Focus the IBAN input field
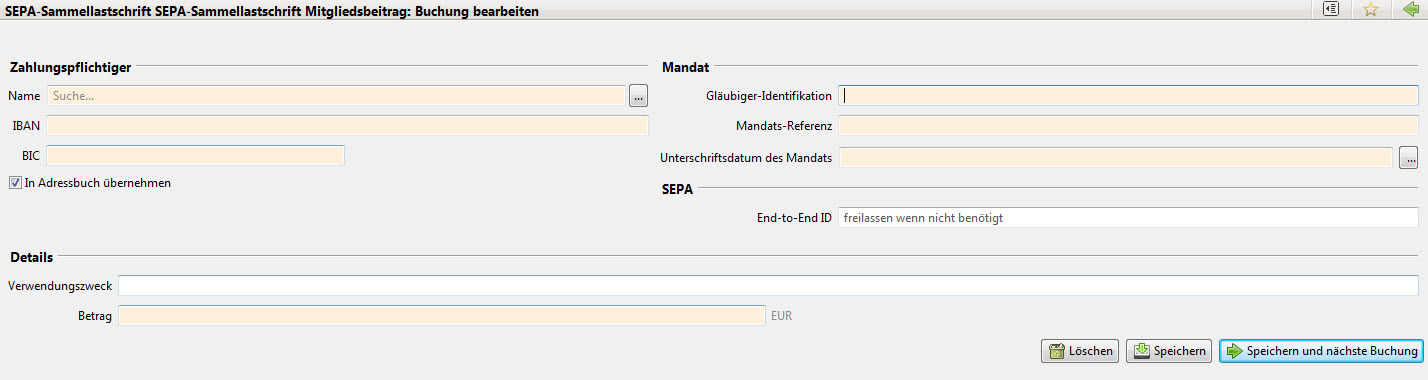The width and height of the screenshot is (1428, 380). pyautogui.click(x=347, y=125)
